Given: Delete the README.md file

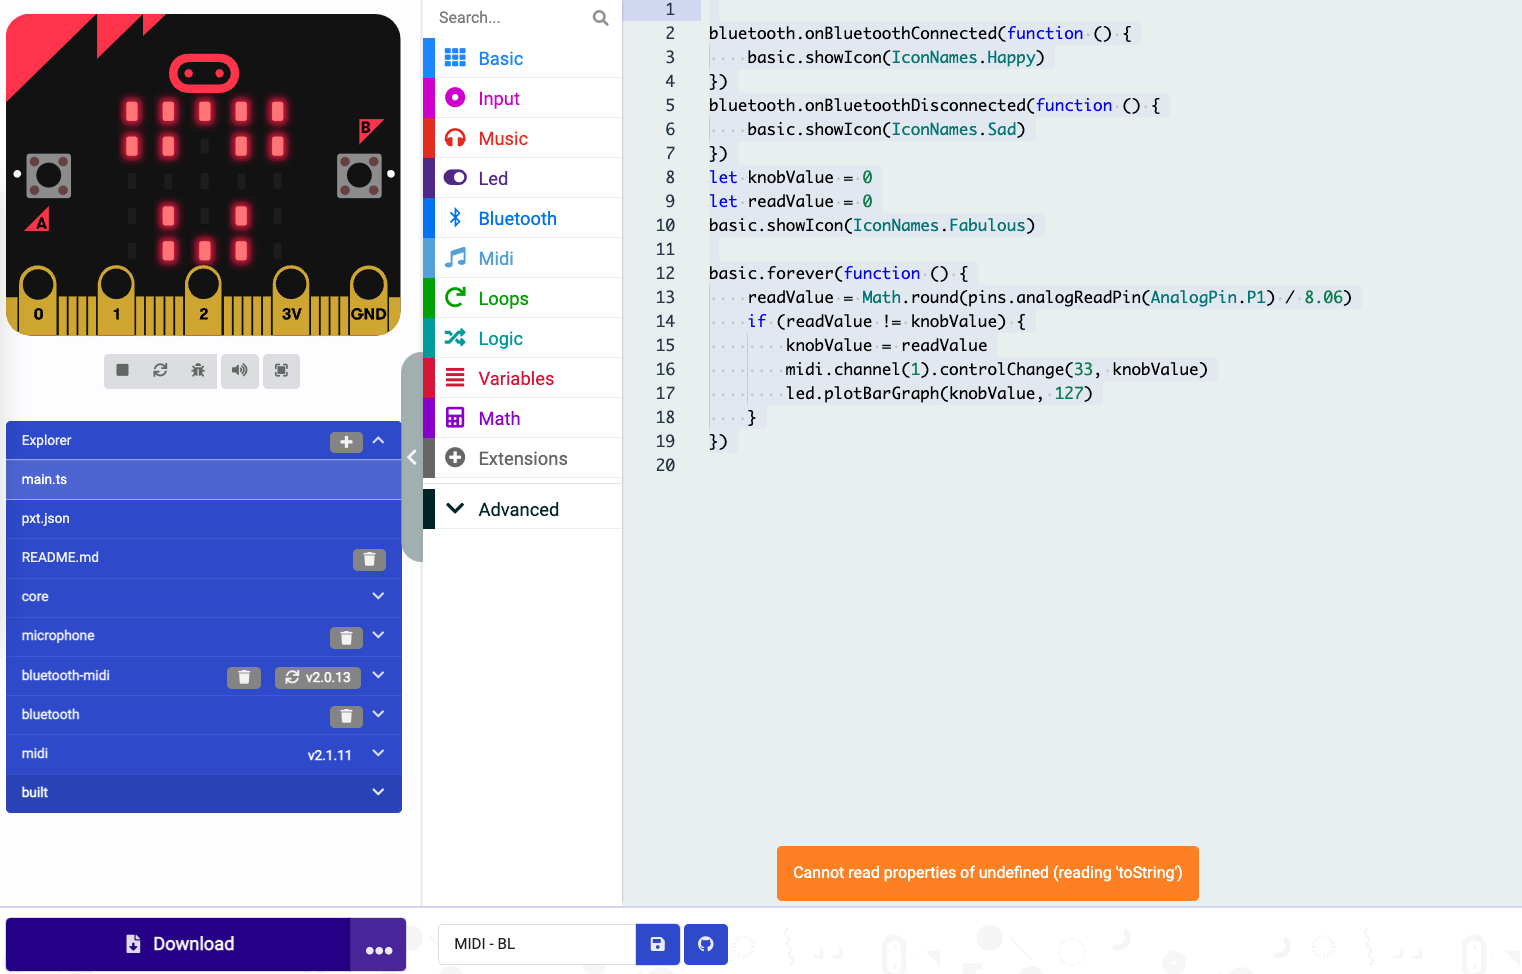Looking at the screenshot, I should click(369, 558).
